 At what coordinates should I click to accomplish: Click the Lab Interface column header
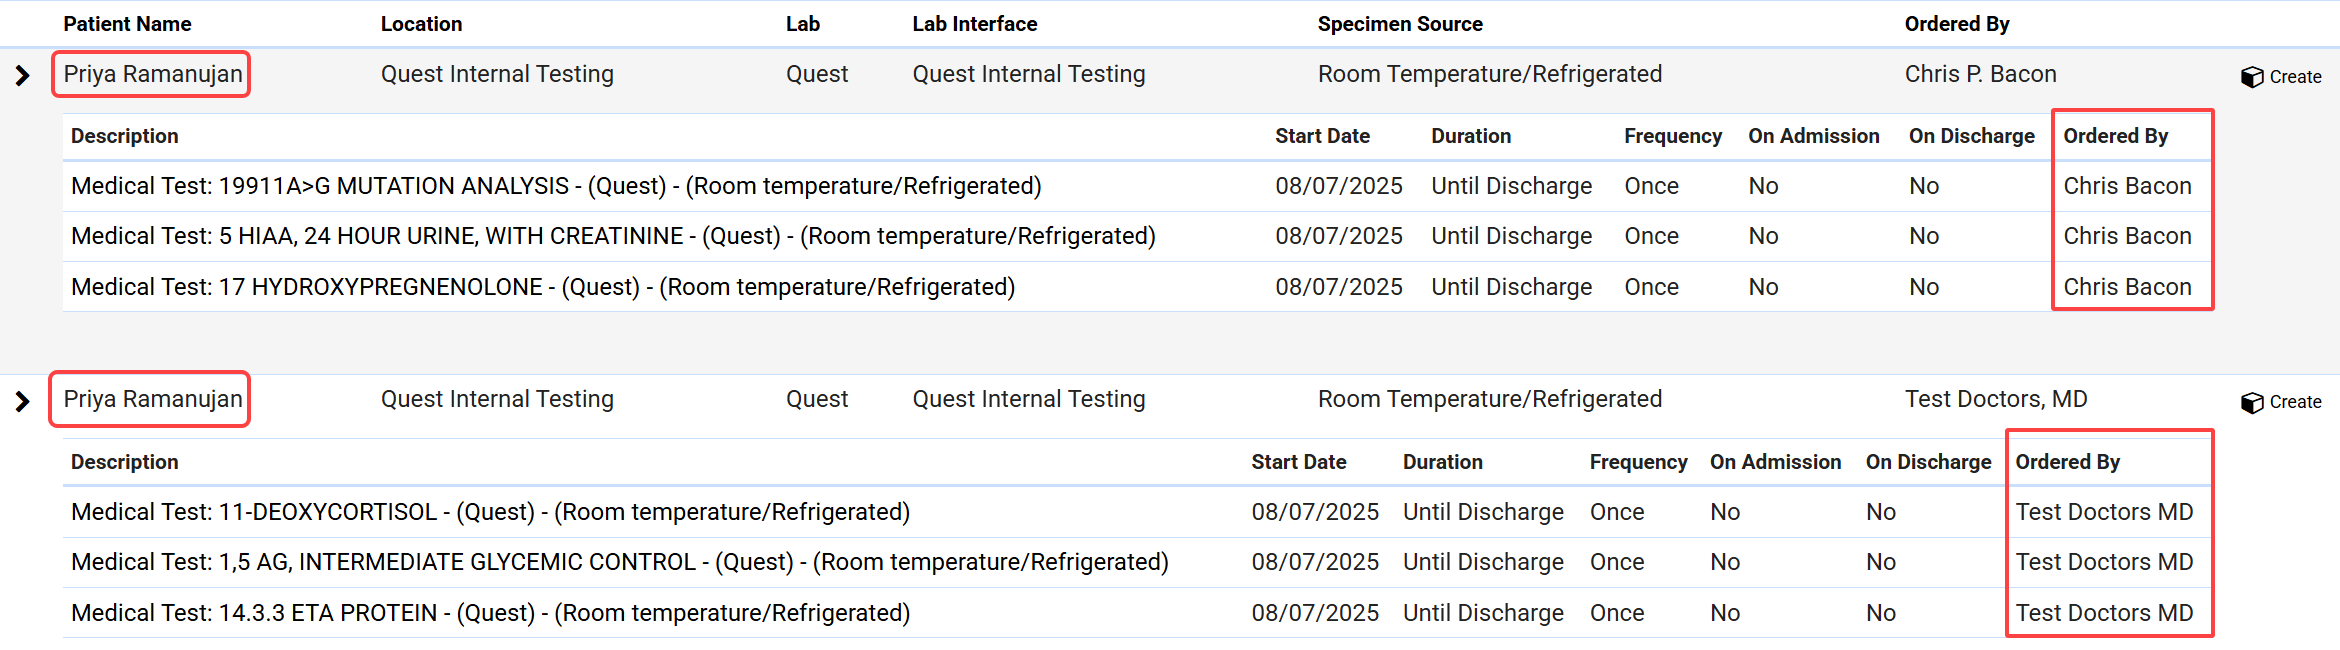point(974,24)
